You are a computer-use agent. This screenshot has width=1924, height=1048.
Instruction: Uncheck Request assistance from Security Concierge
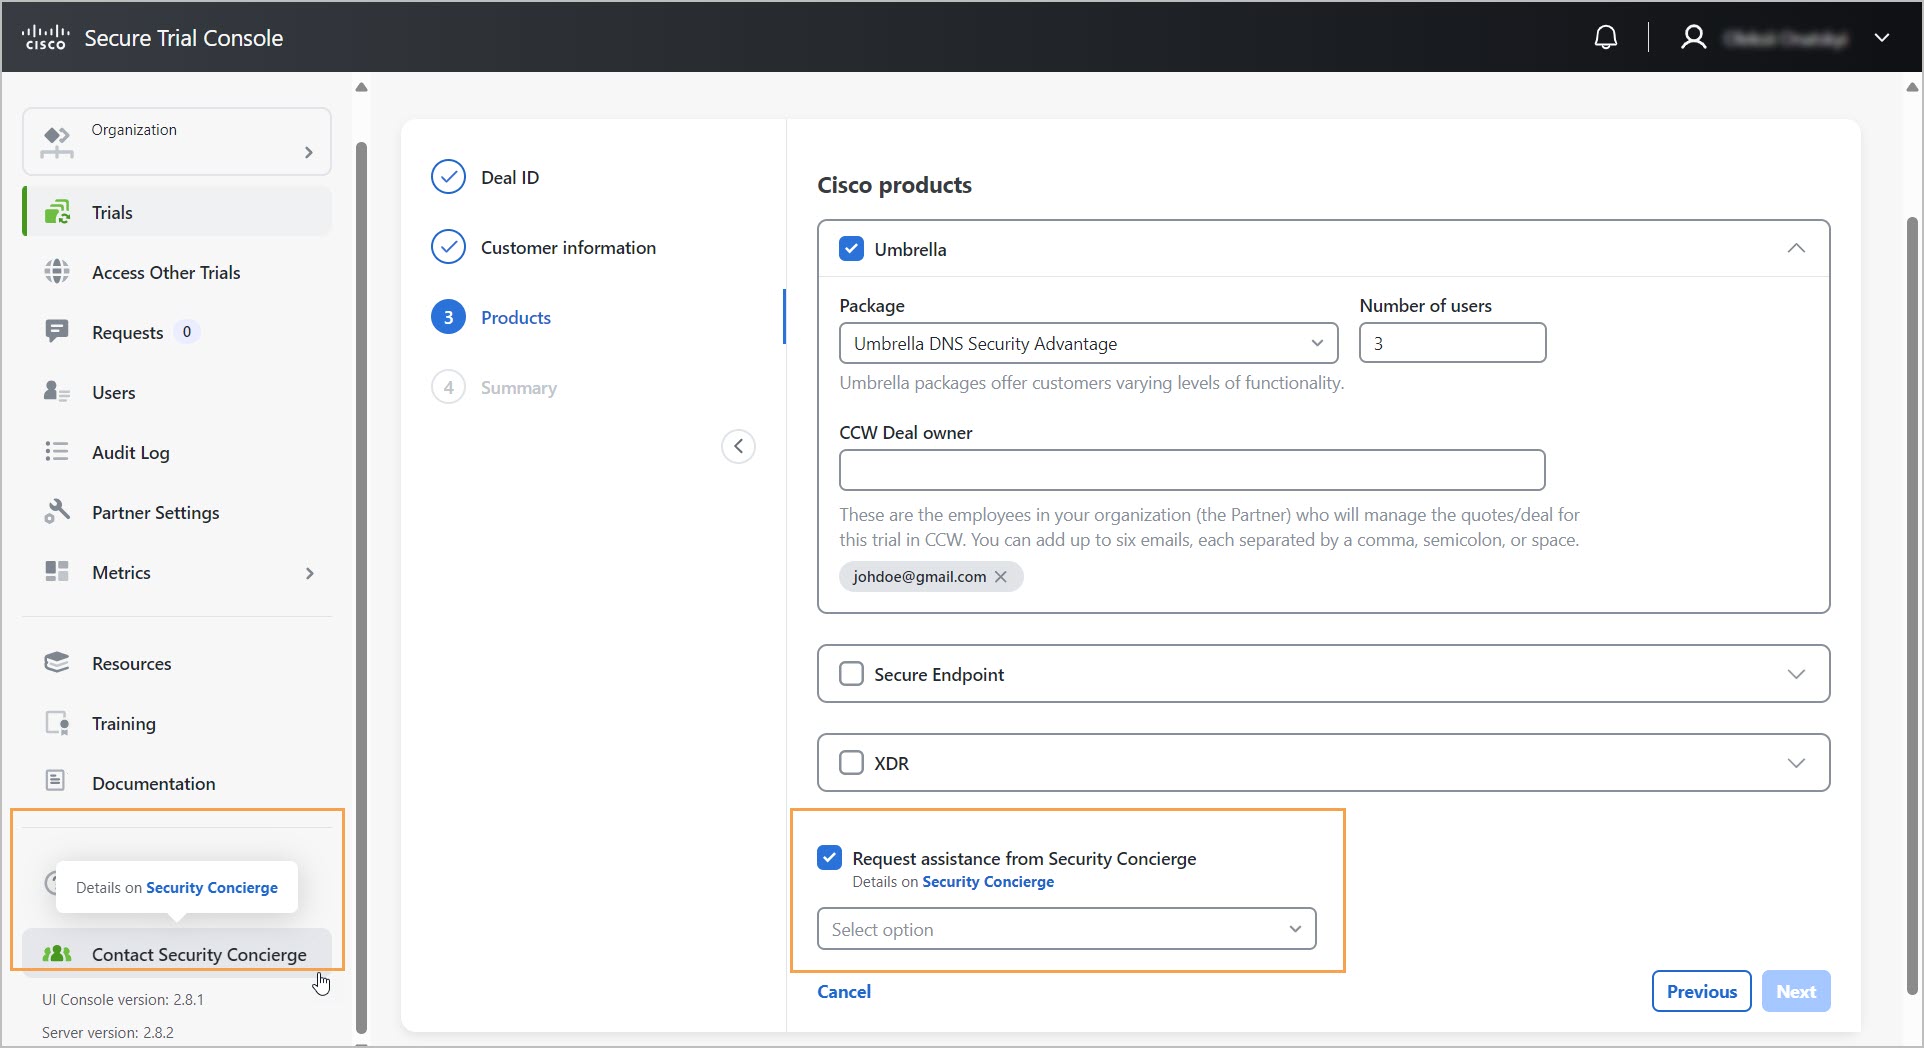pyautogui.click(x=829, y=857)
